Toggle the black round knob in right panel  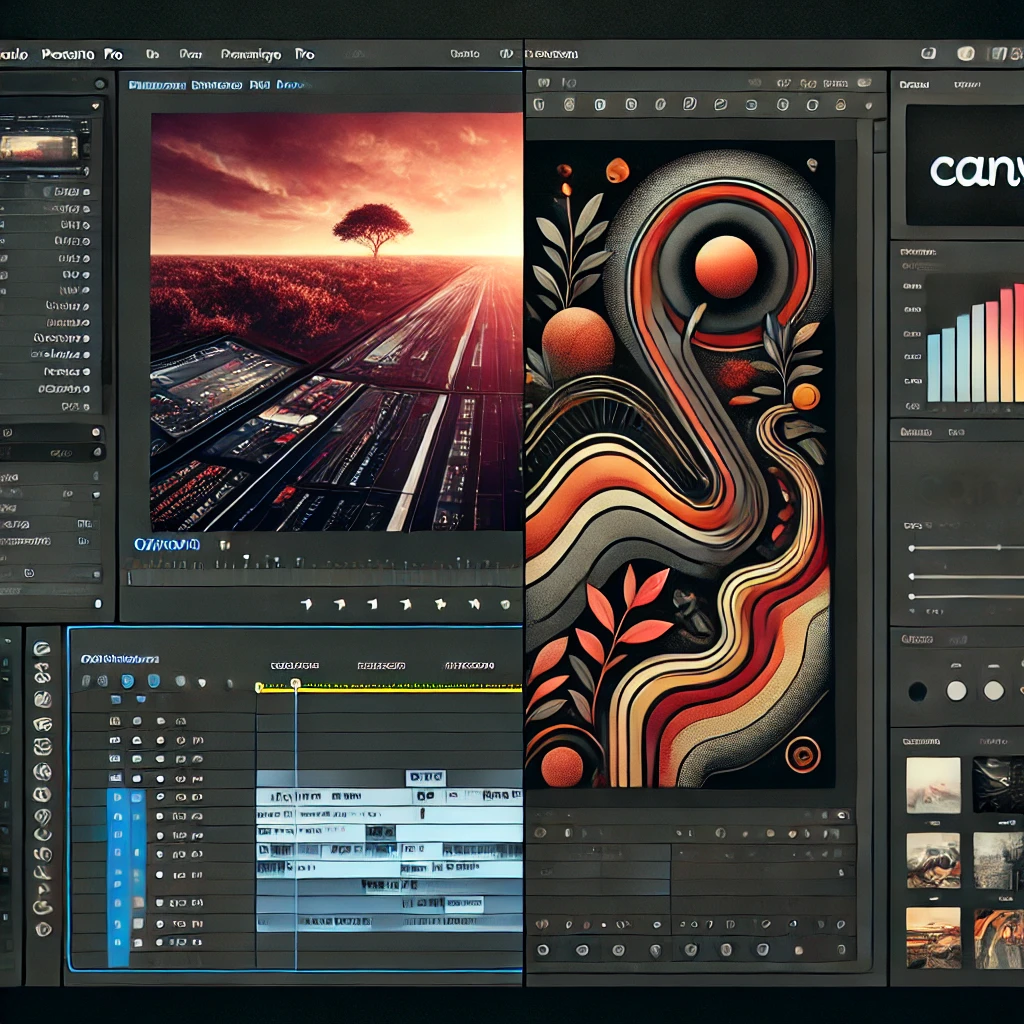917,691
